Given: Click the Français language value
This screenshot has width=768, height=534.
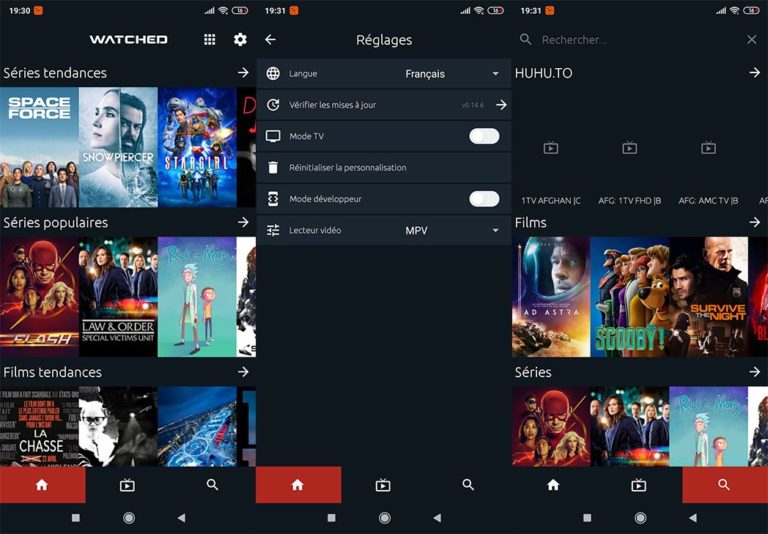Looking at the screenshot, I should pyautogui.click(x=425, y=74).
